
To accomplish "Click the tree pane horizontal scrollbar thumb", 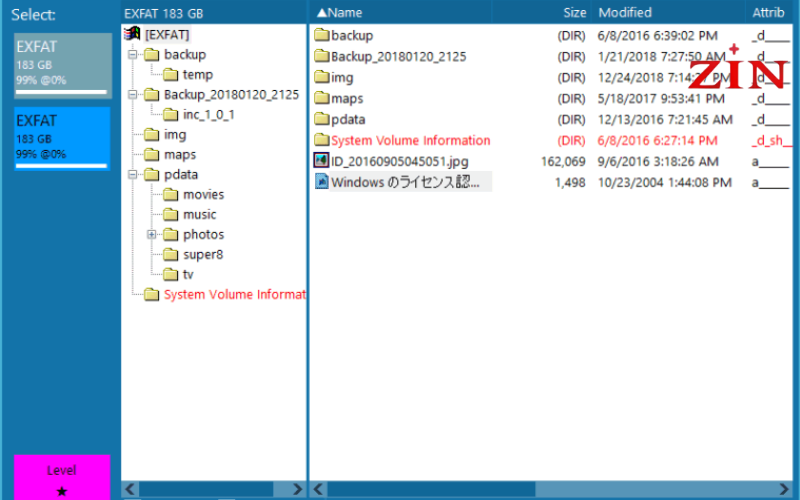I will (x=206, y=489).
